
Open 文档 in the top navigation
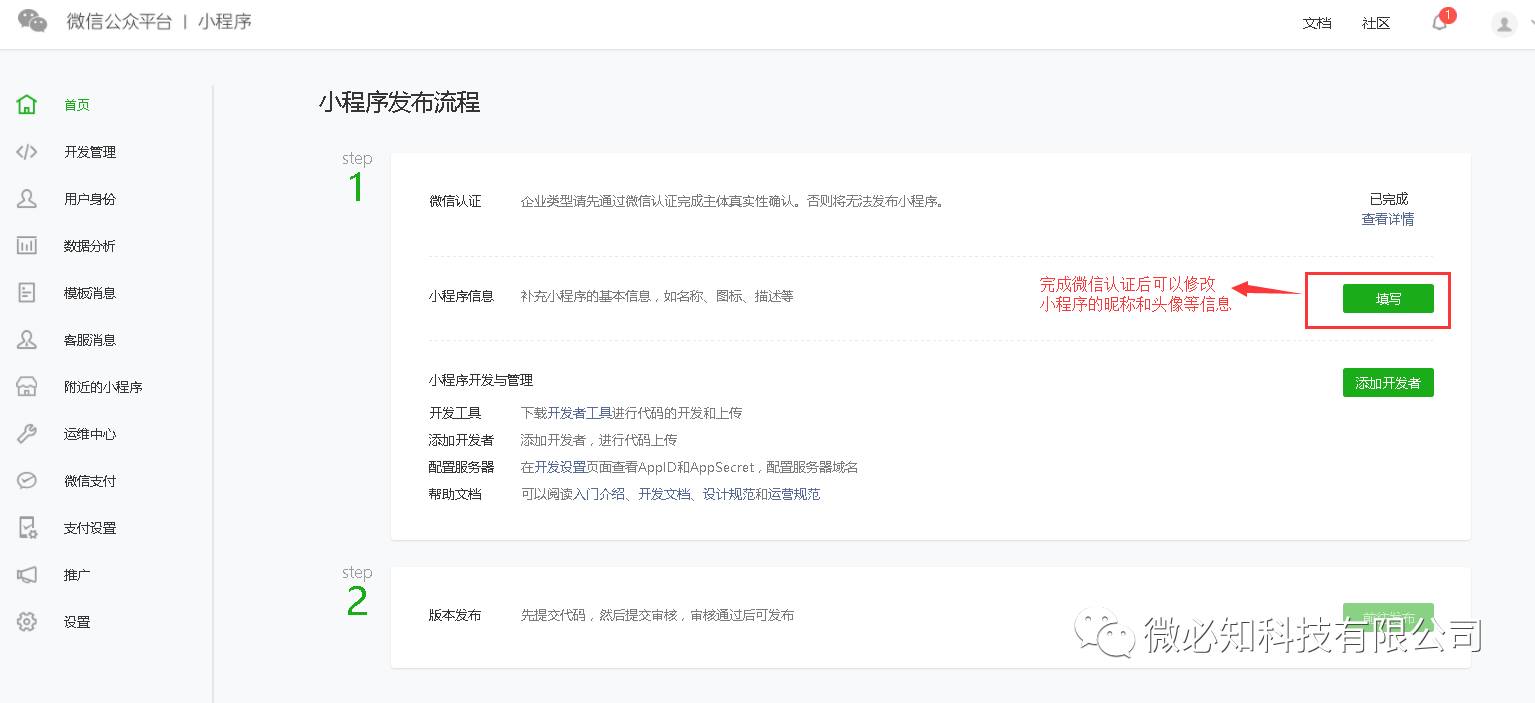(x=1317, y=23)
